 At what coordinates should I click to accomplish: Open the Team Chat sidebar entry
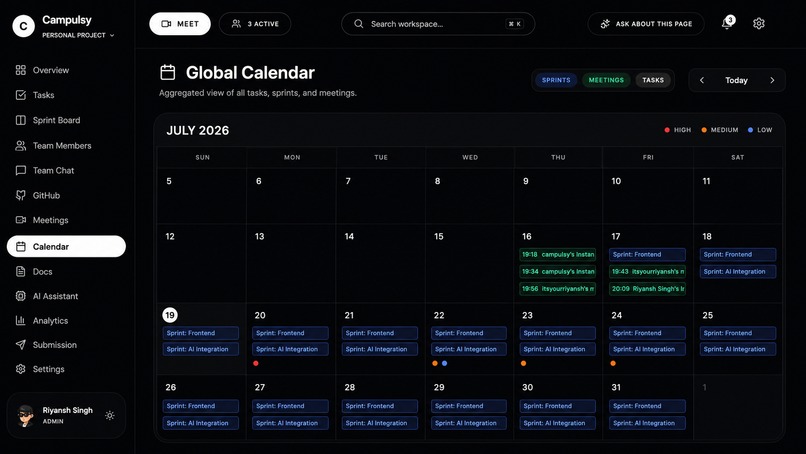(53, 170)
